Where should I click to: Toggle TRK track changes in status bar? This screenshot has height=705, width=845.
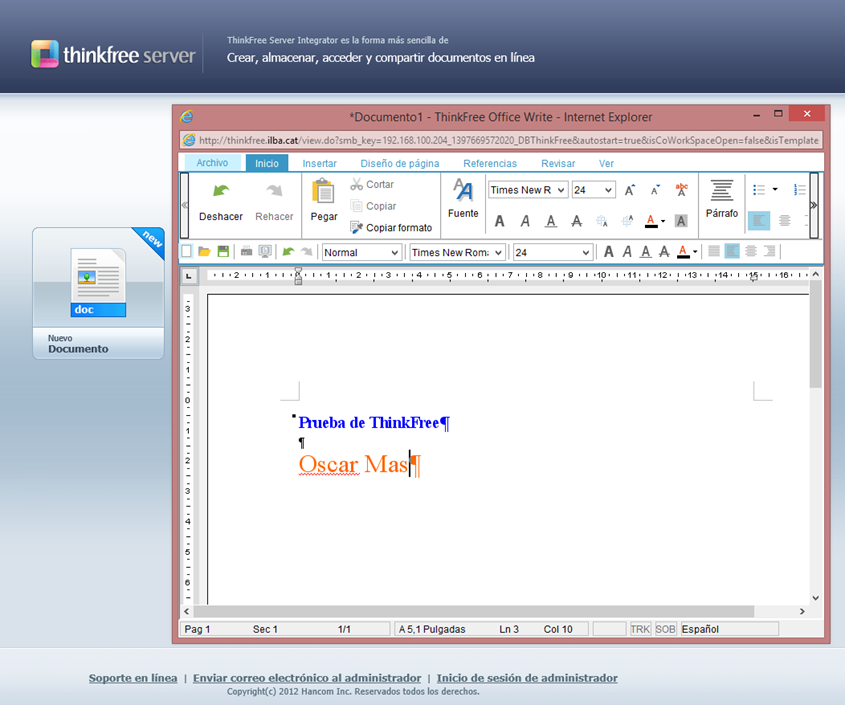click(x=640, y=629)
